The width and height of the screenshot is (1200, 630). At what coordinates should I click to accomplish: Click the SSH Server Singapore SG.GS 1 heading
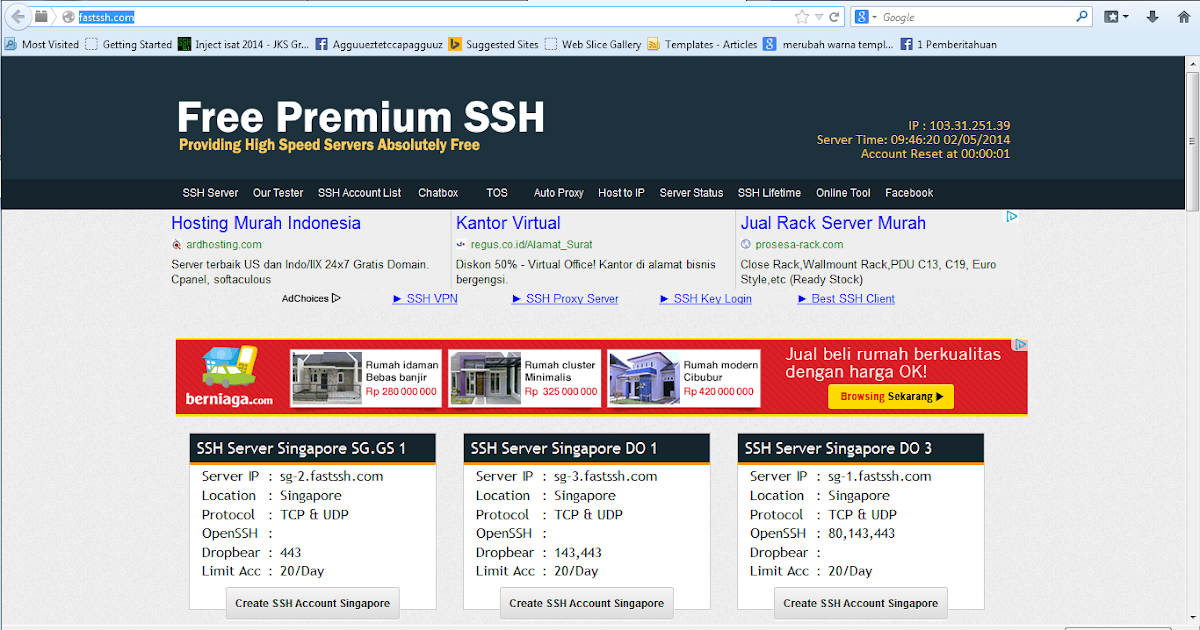[302, 449]
